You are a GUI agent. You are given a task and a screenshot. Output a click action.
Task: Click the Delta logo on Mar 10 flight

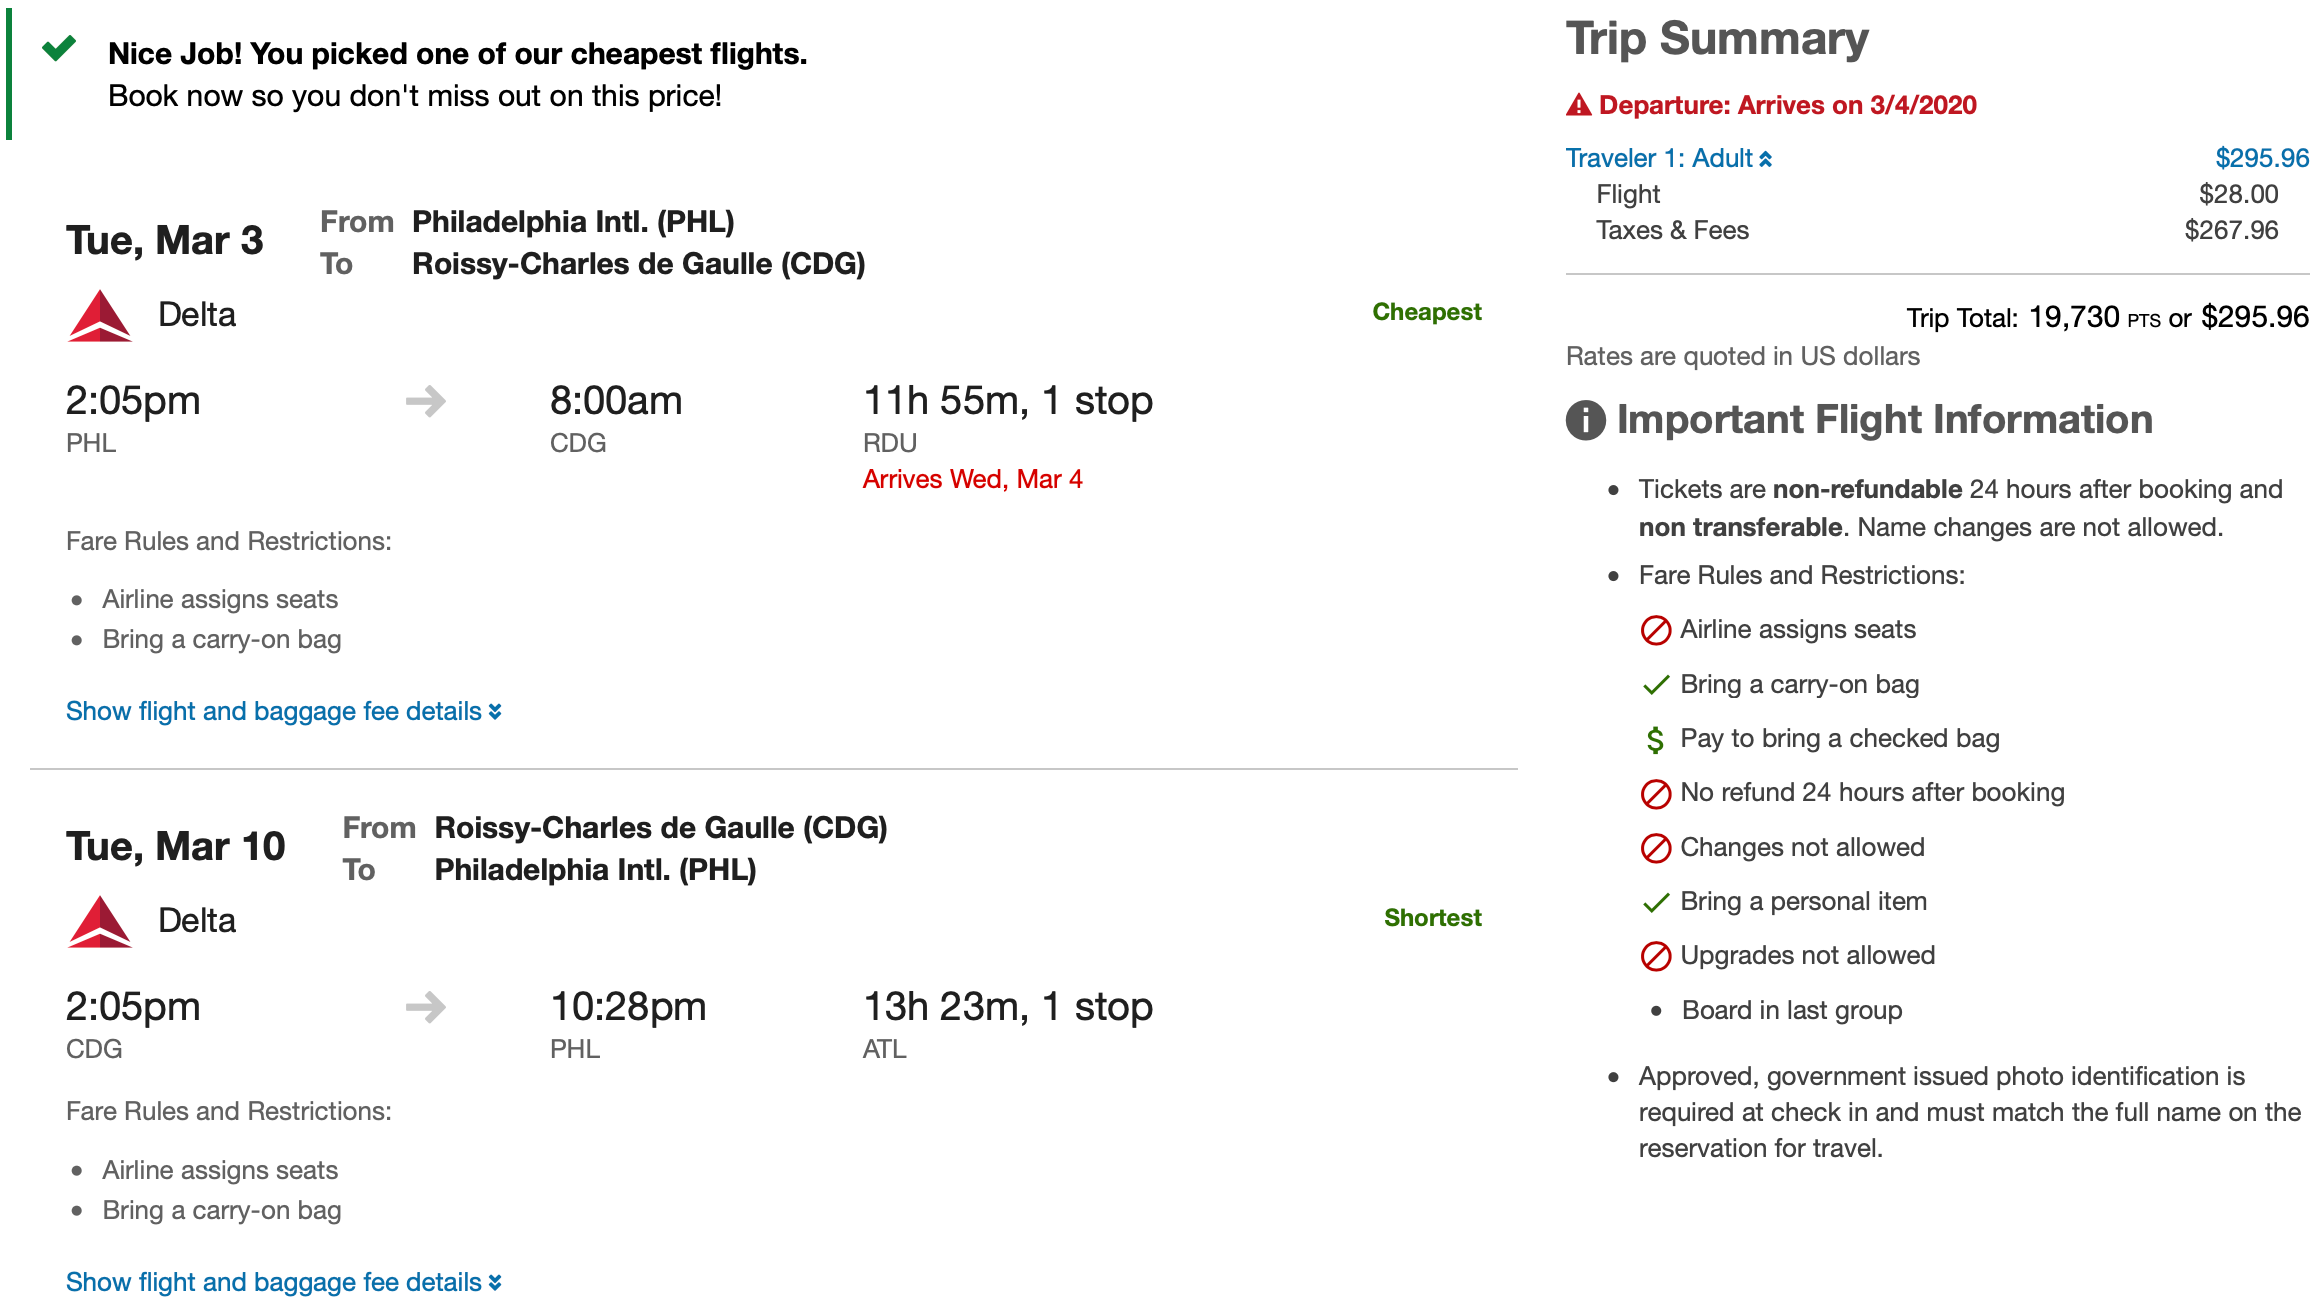pyautogui.click(x=100, y=922)
